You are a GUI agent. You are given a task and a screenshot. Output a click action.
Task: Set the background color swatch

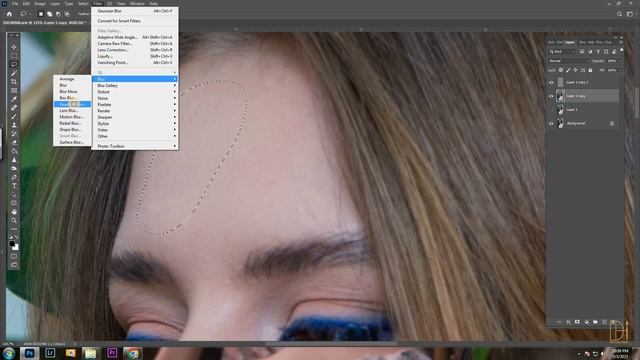pos(16,247)
